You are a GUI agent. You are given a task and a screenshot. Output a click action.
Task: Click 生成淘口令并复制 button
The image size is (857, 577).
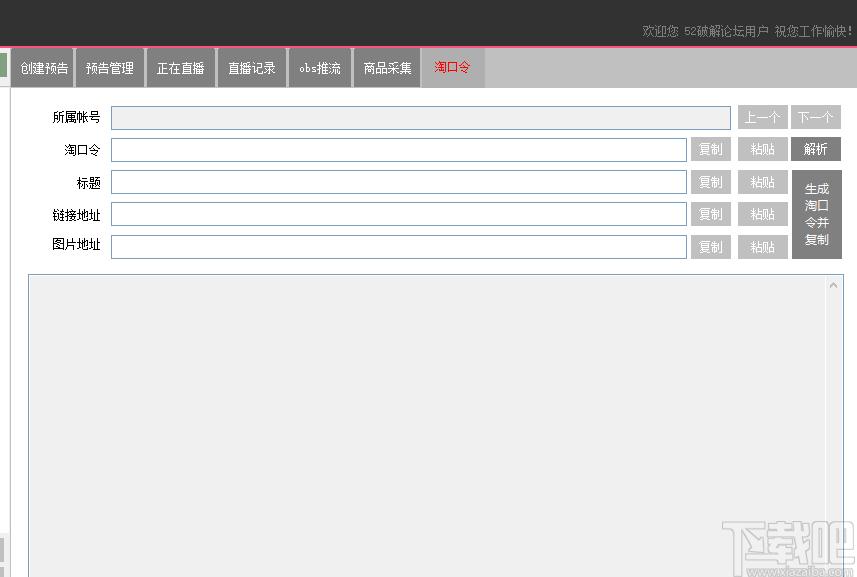(x=817, y=214)
